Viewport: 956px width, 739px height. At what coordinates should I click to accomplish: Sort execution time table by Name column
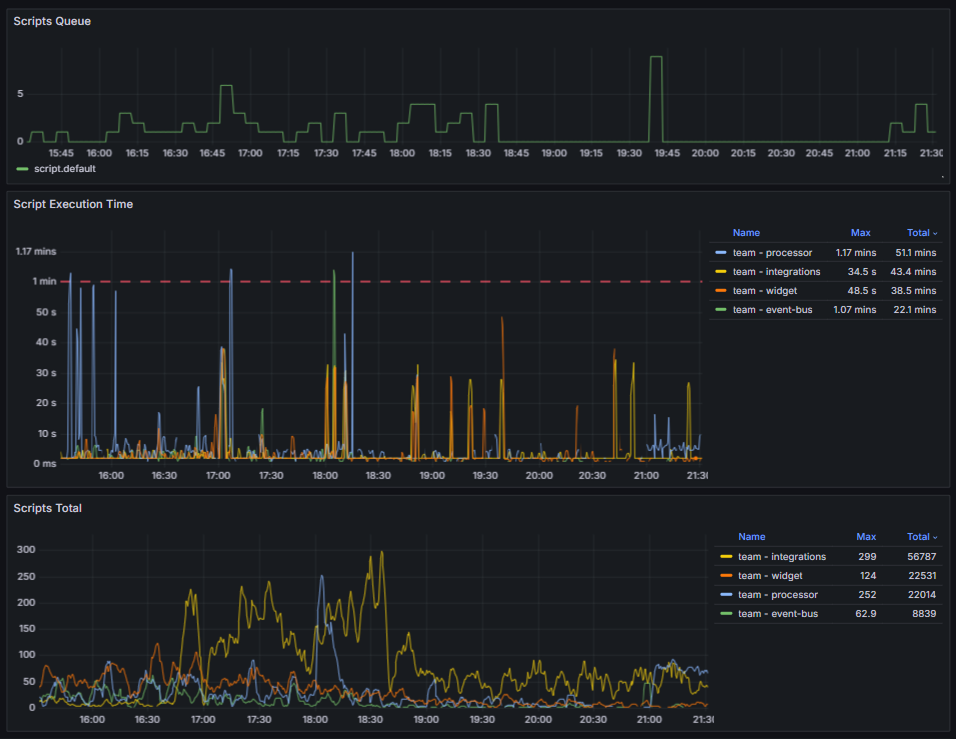[746, 232]
